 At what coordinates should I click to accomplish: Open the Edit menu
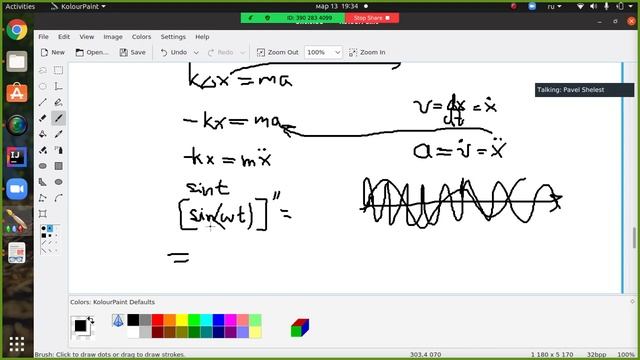(64, 37)
